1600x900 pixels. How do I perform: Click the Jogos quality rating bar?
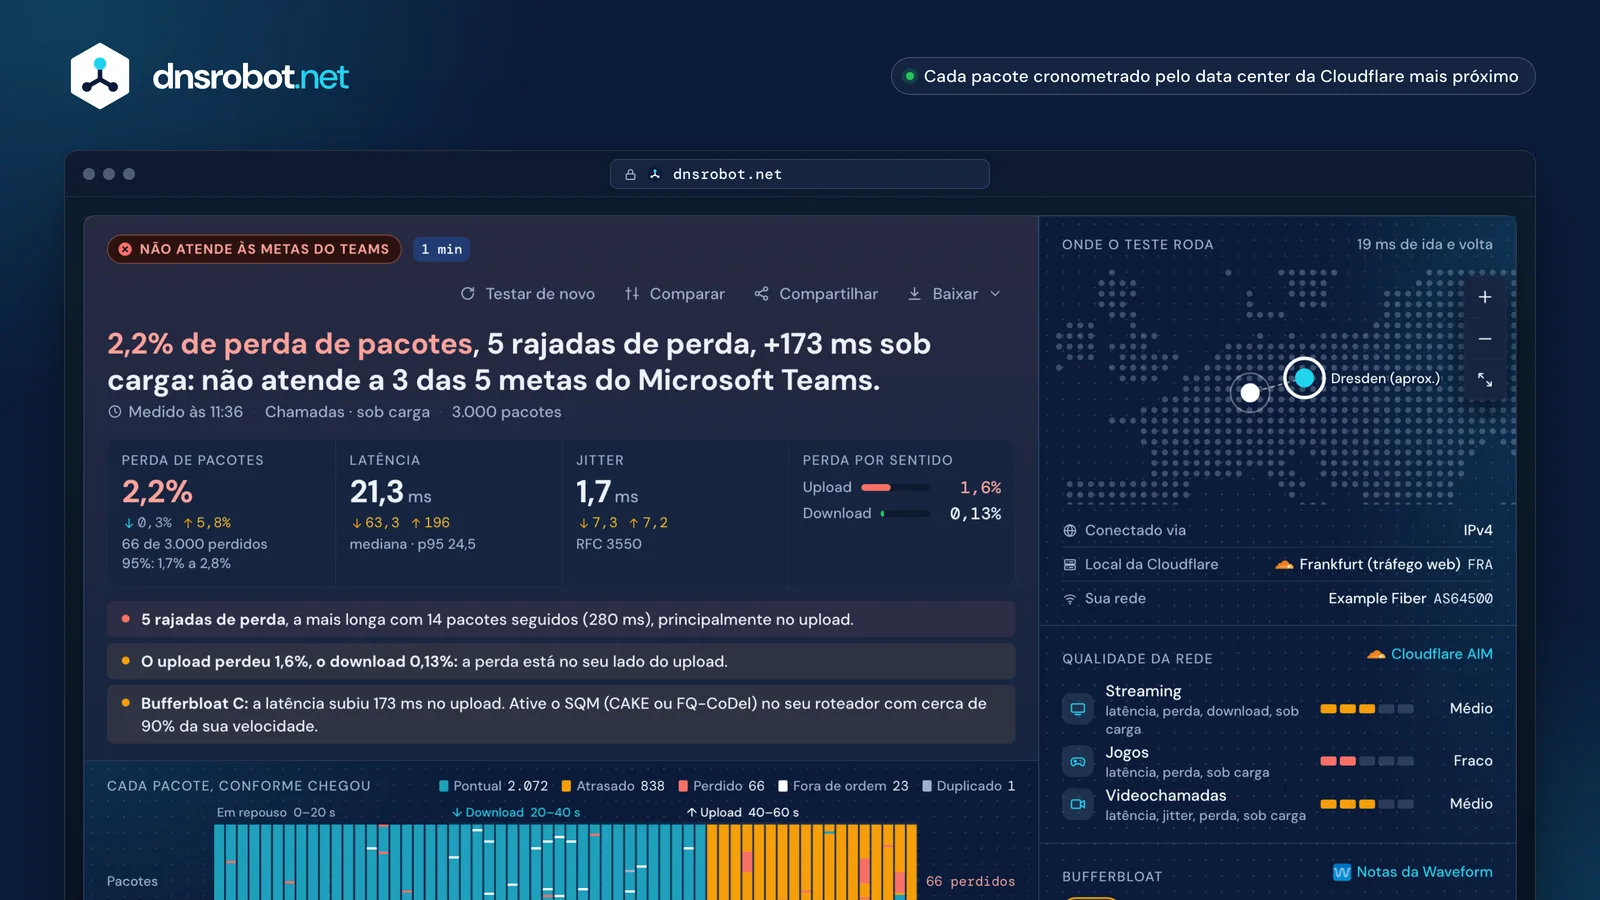[x=1367, y=761]
